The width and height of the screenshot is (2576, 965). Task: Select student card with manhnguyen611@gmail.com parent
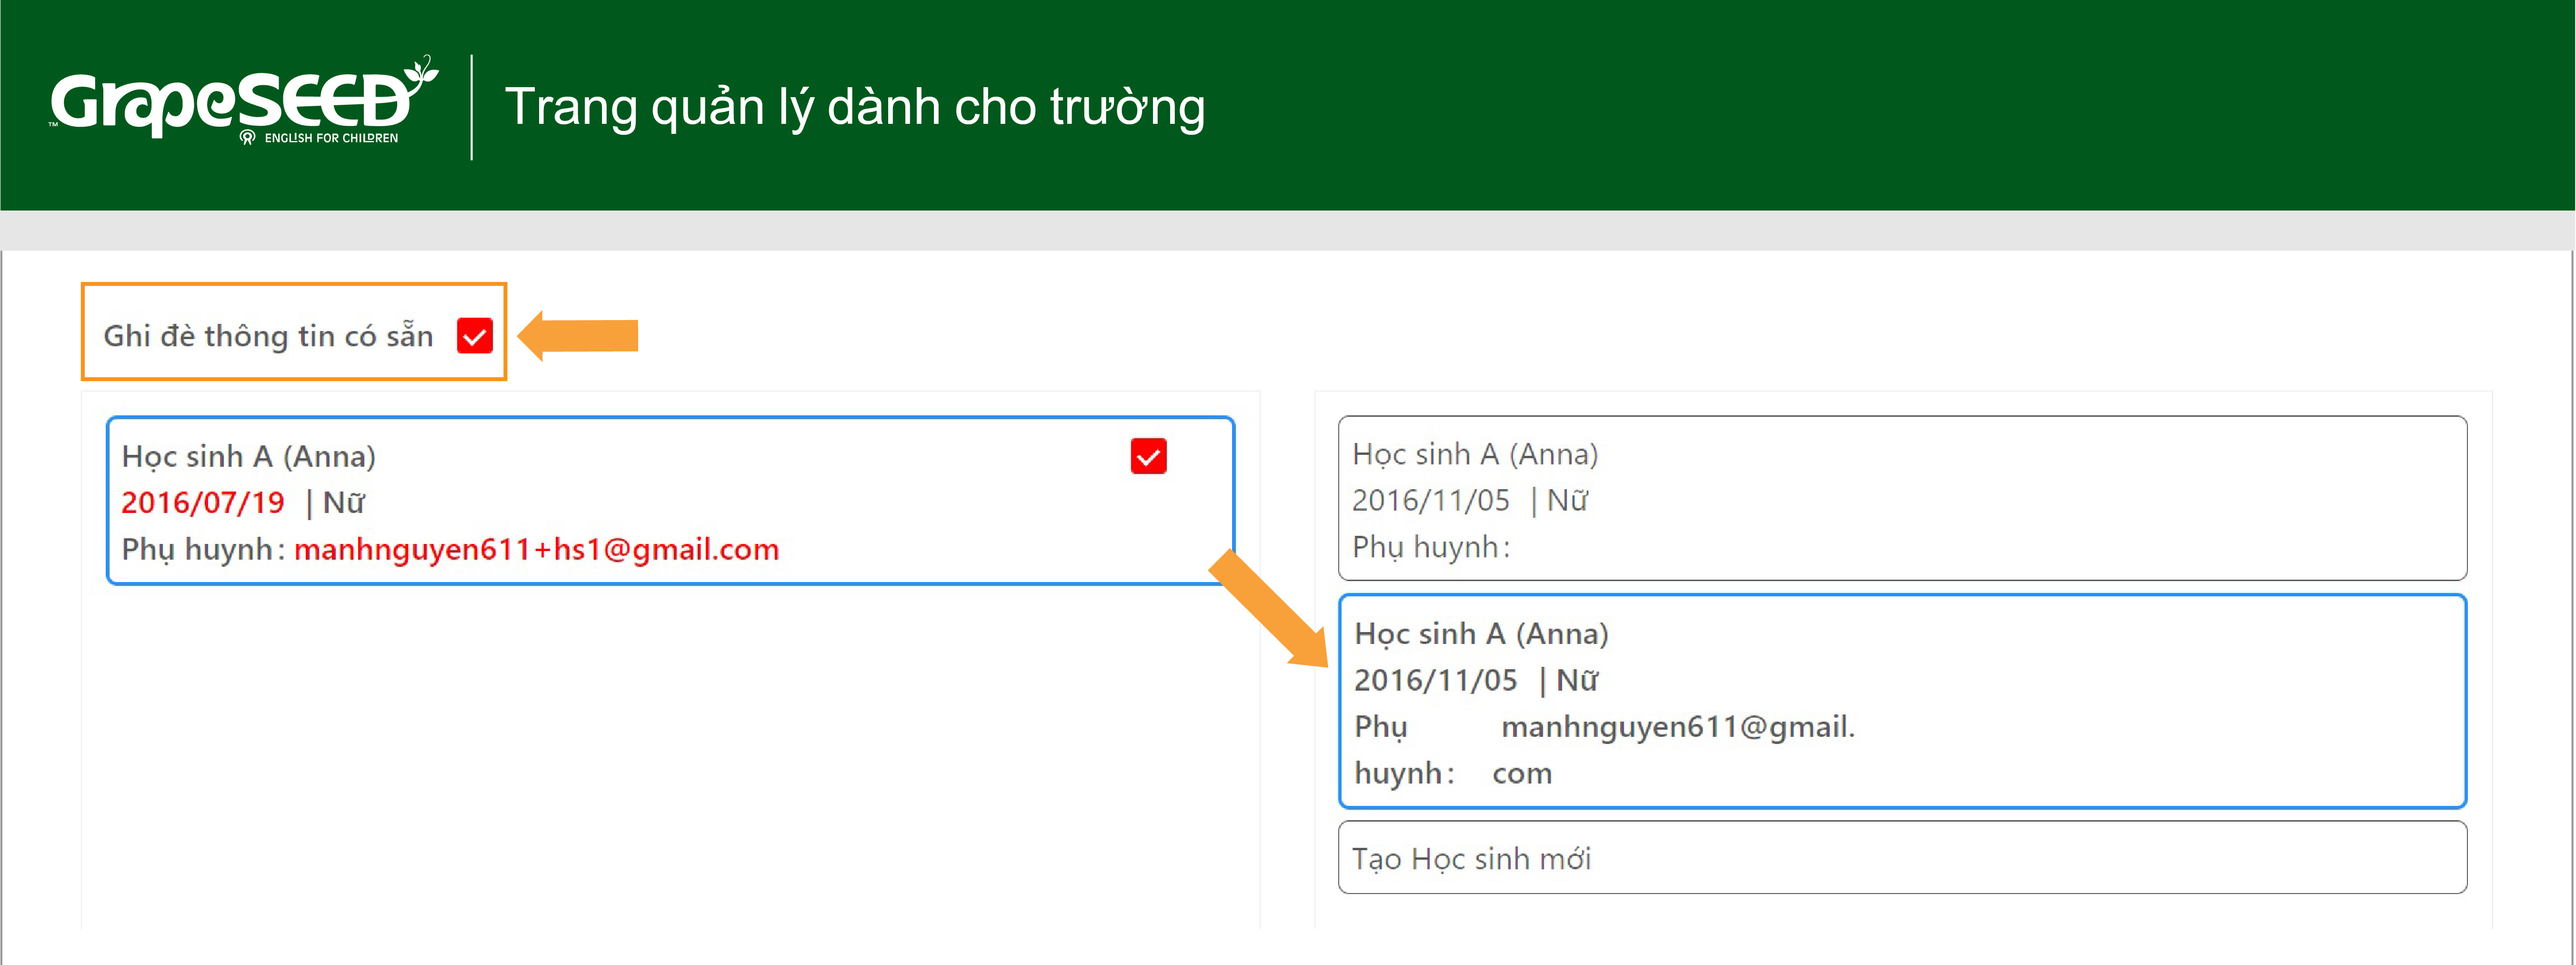(1902, 701)
